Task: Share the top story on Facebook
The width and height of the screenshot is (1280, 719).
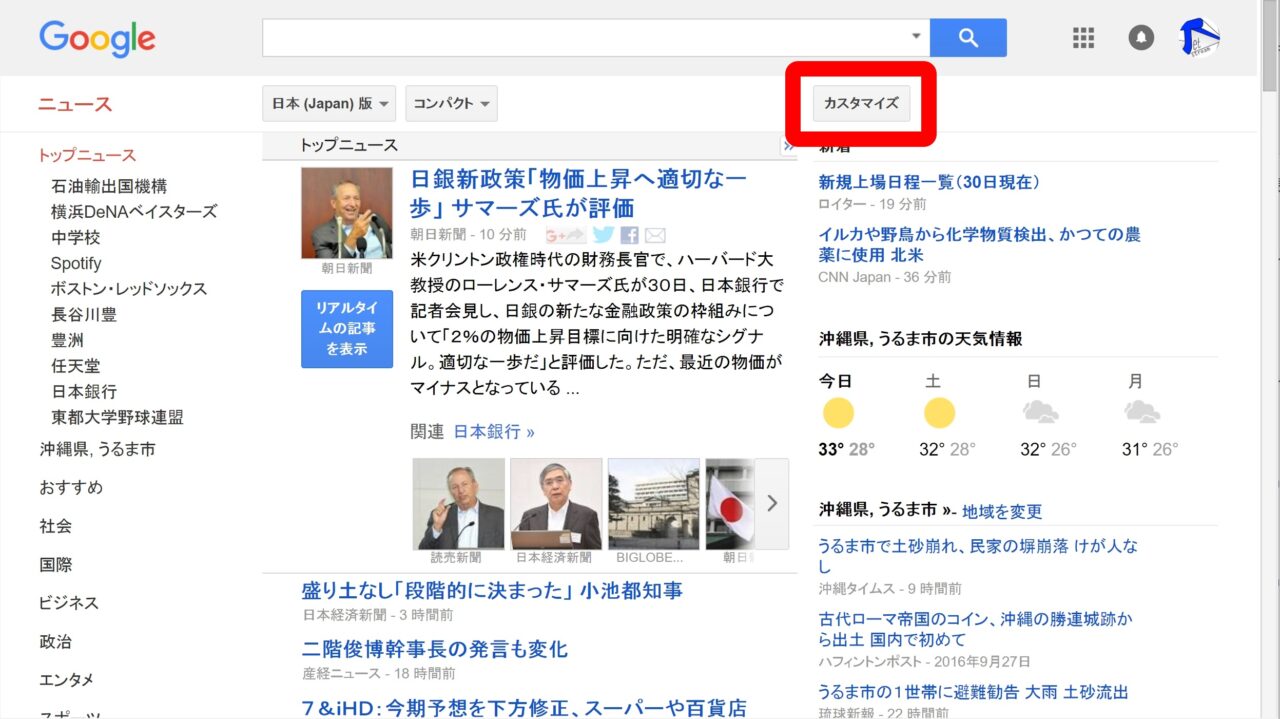Action: 629,235
